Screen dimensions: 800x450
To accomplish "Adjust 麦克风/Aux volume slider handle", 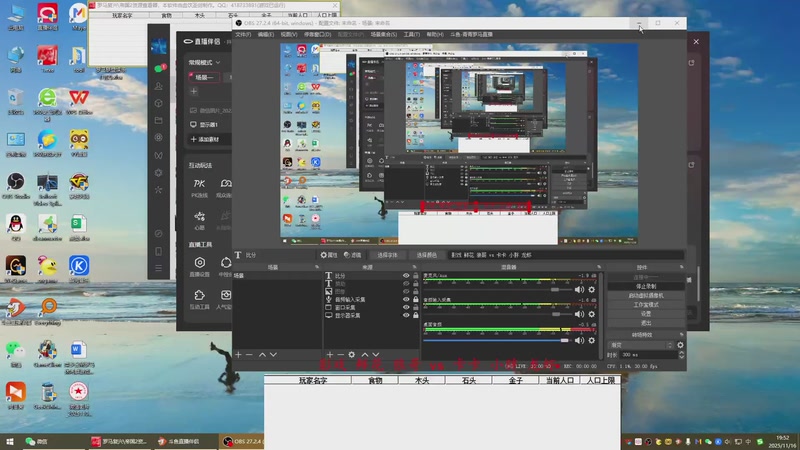I will (x=555, y=289).
